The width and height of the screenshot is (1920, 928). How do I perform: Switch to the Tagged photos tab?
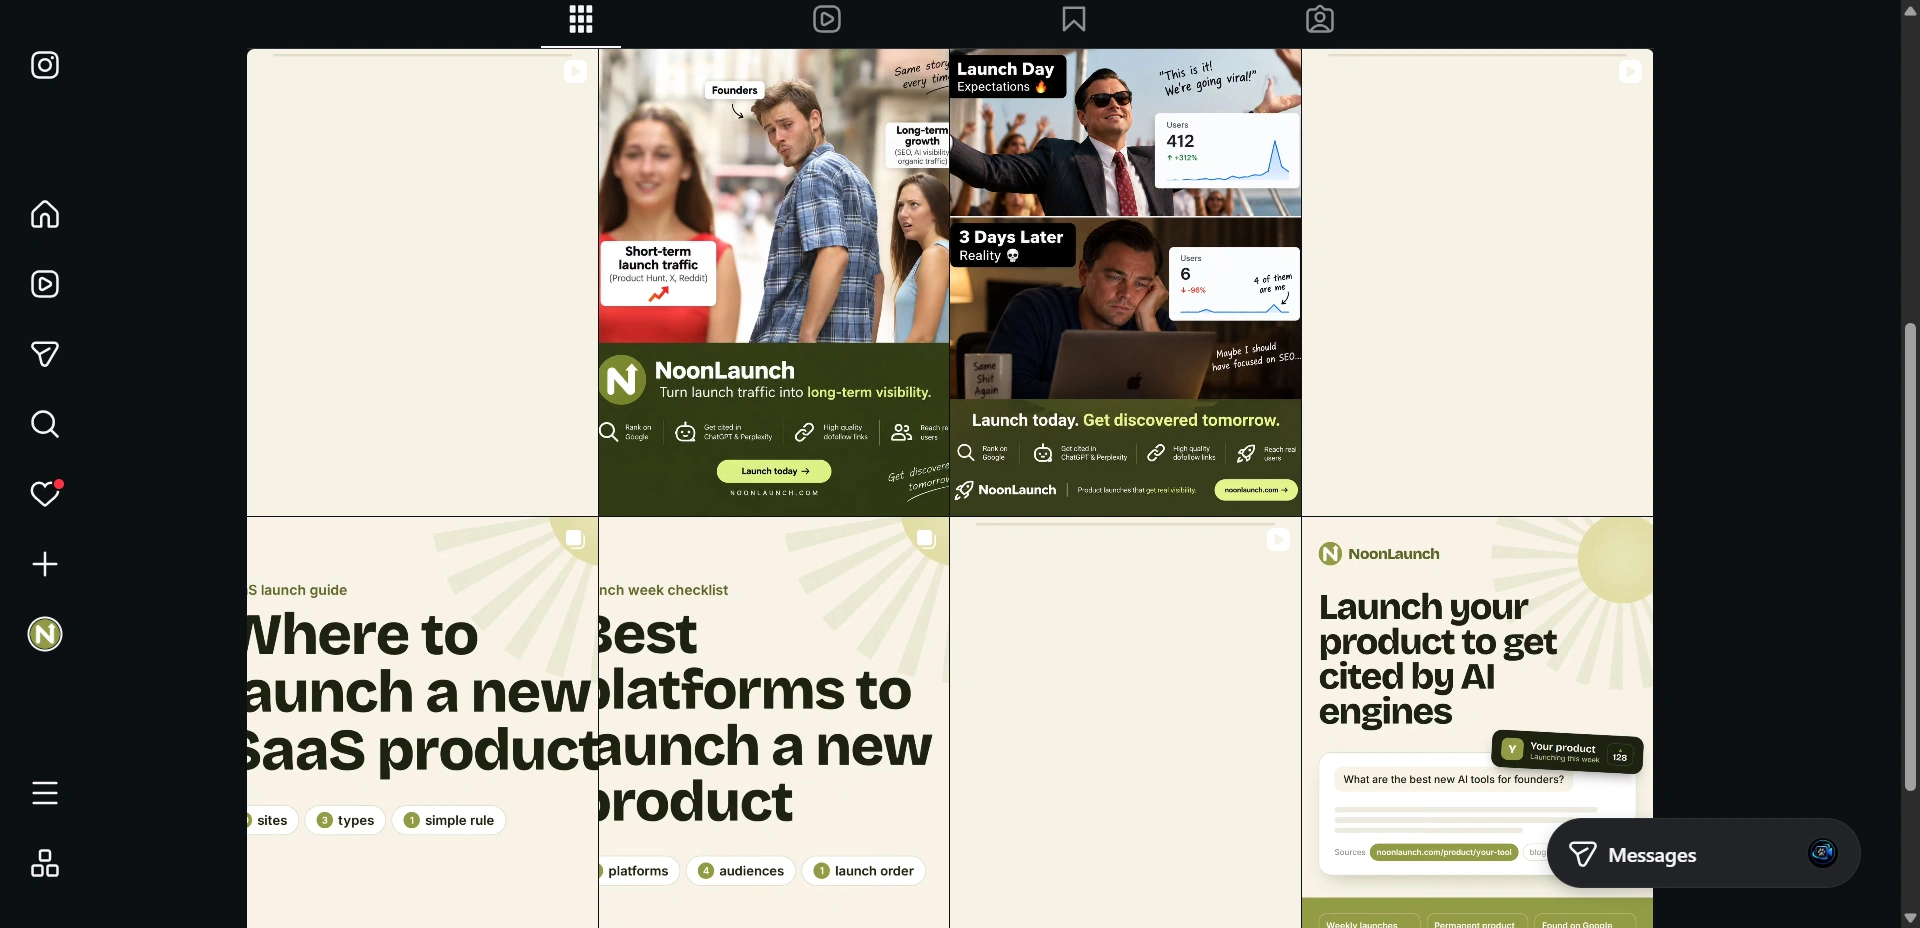point(1320,19)
